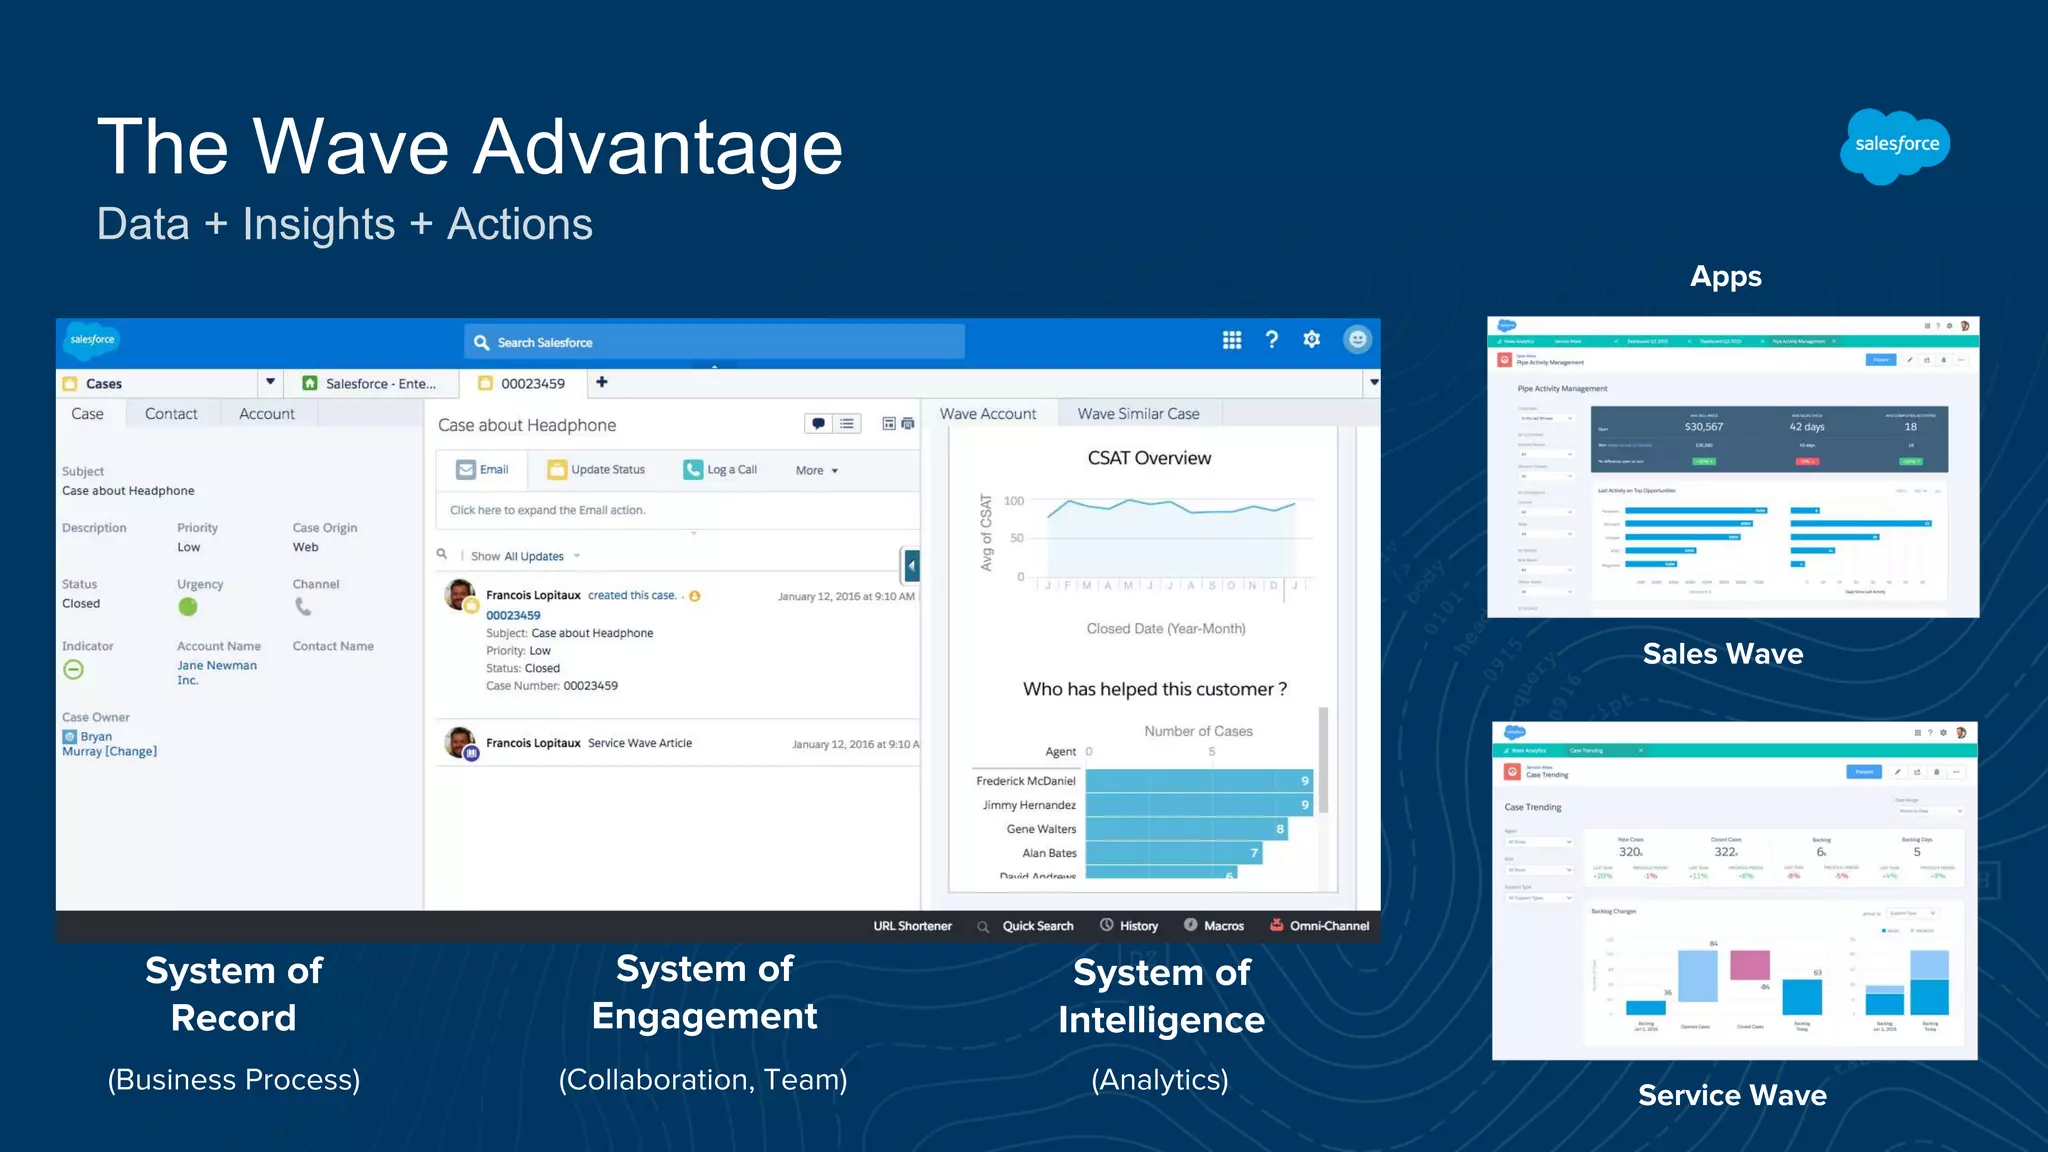Open the App Launcher grid icon
The width and height of the screenshot is (2048, 1152).
pos(1232,340)
